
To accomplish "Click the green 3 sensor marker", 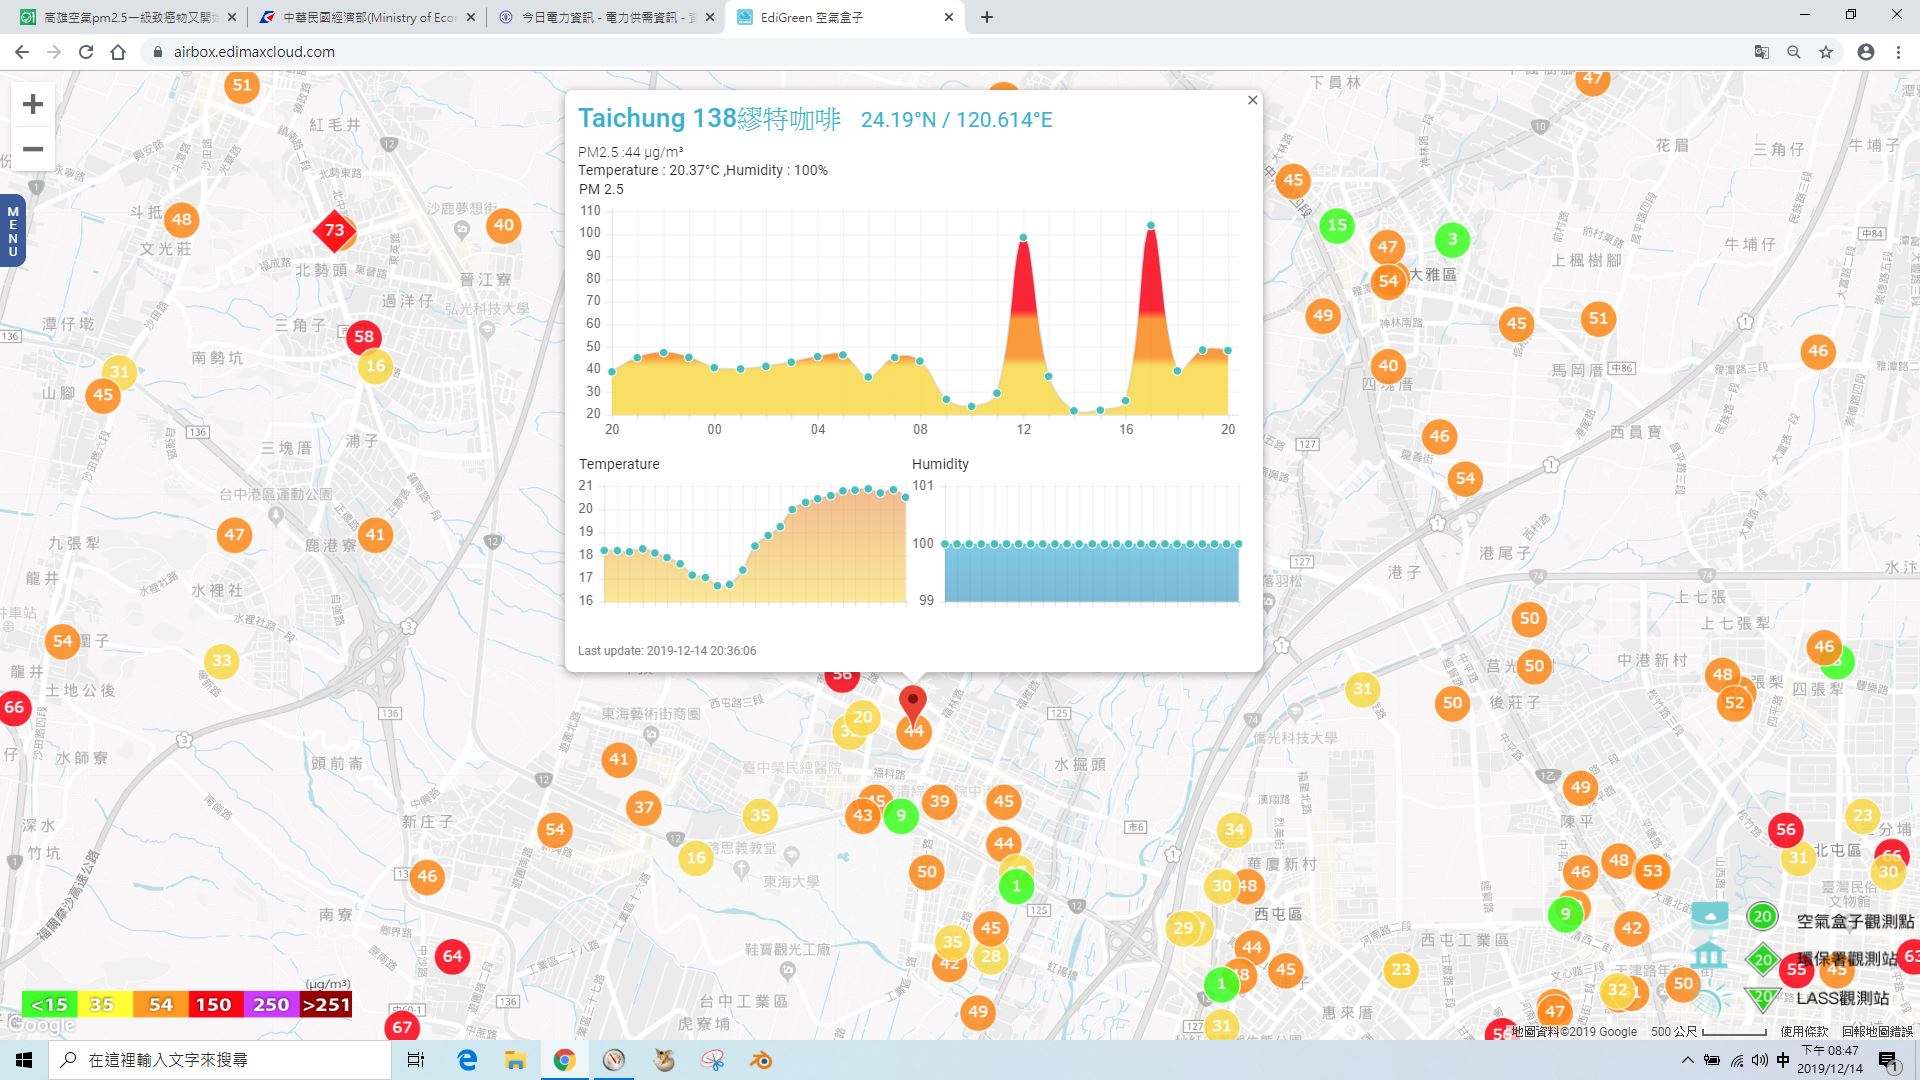I will tap(1452, 239).
